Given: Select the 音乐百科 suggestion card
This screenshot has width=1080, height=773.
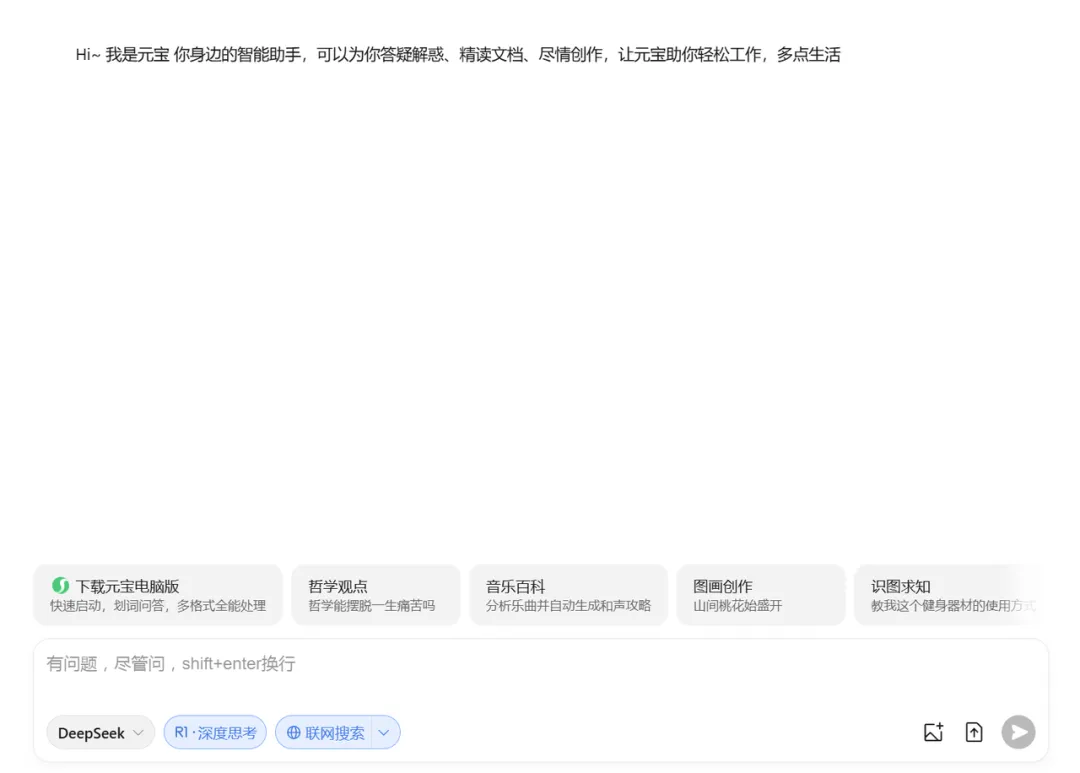Looking at the screenshot, I should 568,595.
